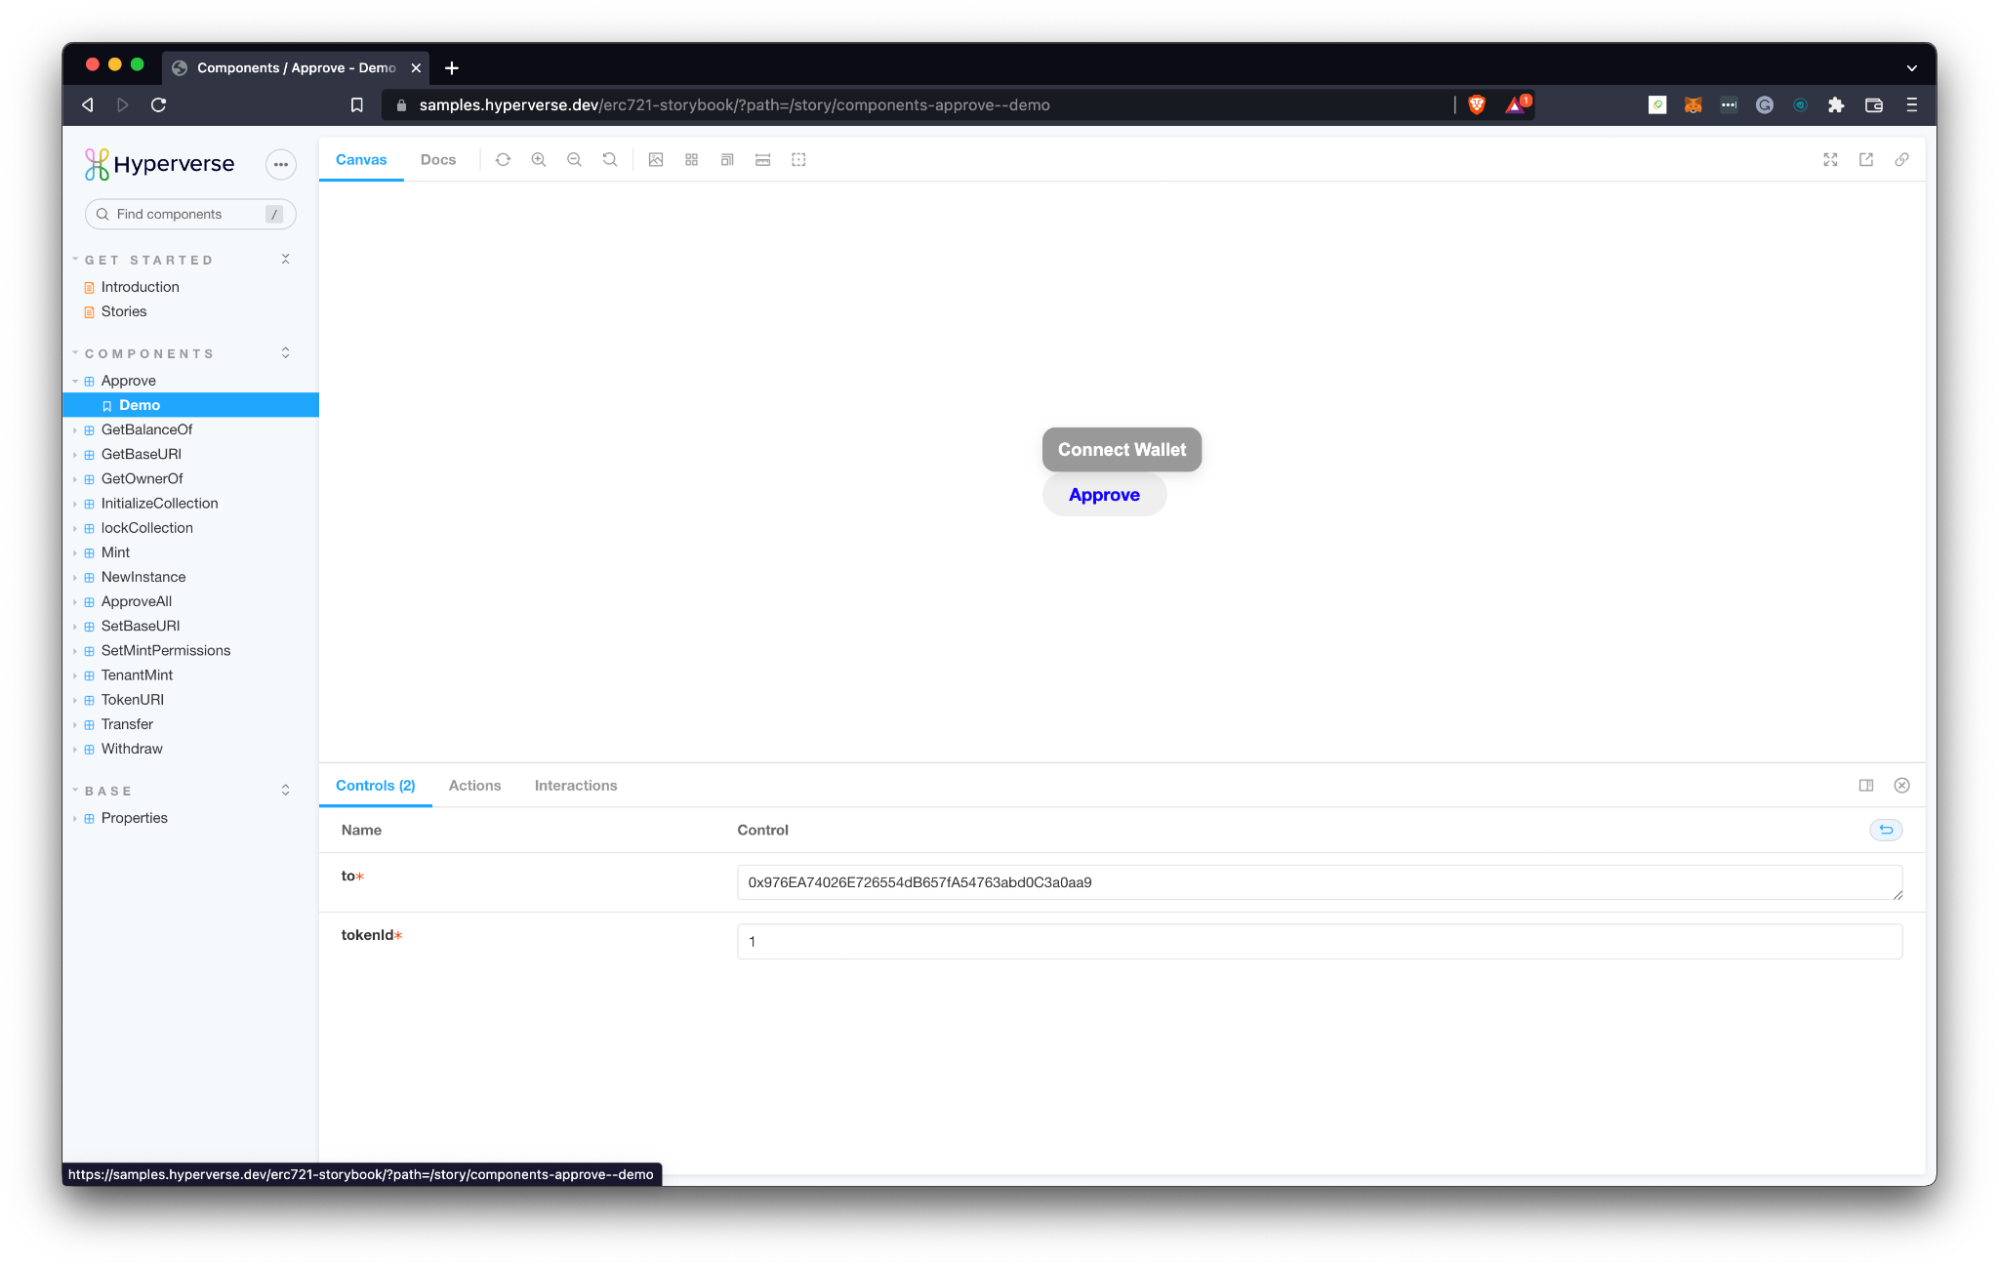1999x1268 pixels.
Task: Open the Storybook ellipsis menu
Action: click(281, 165)
